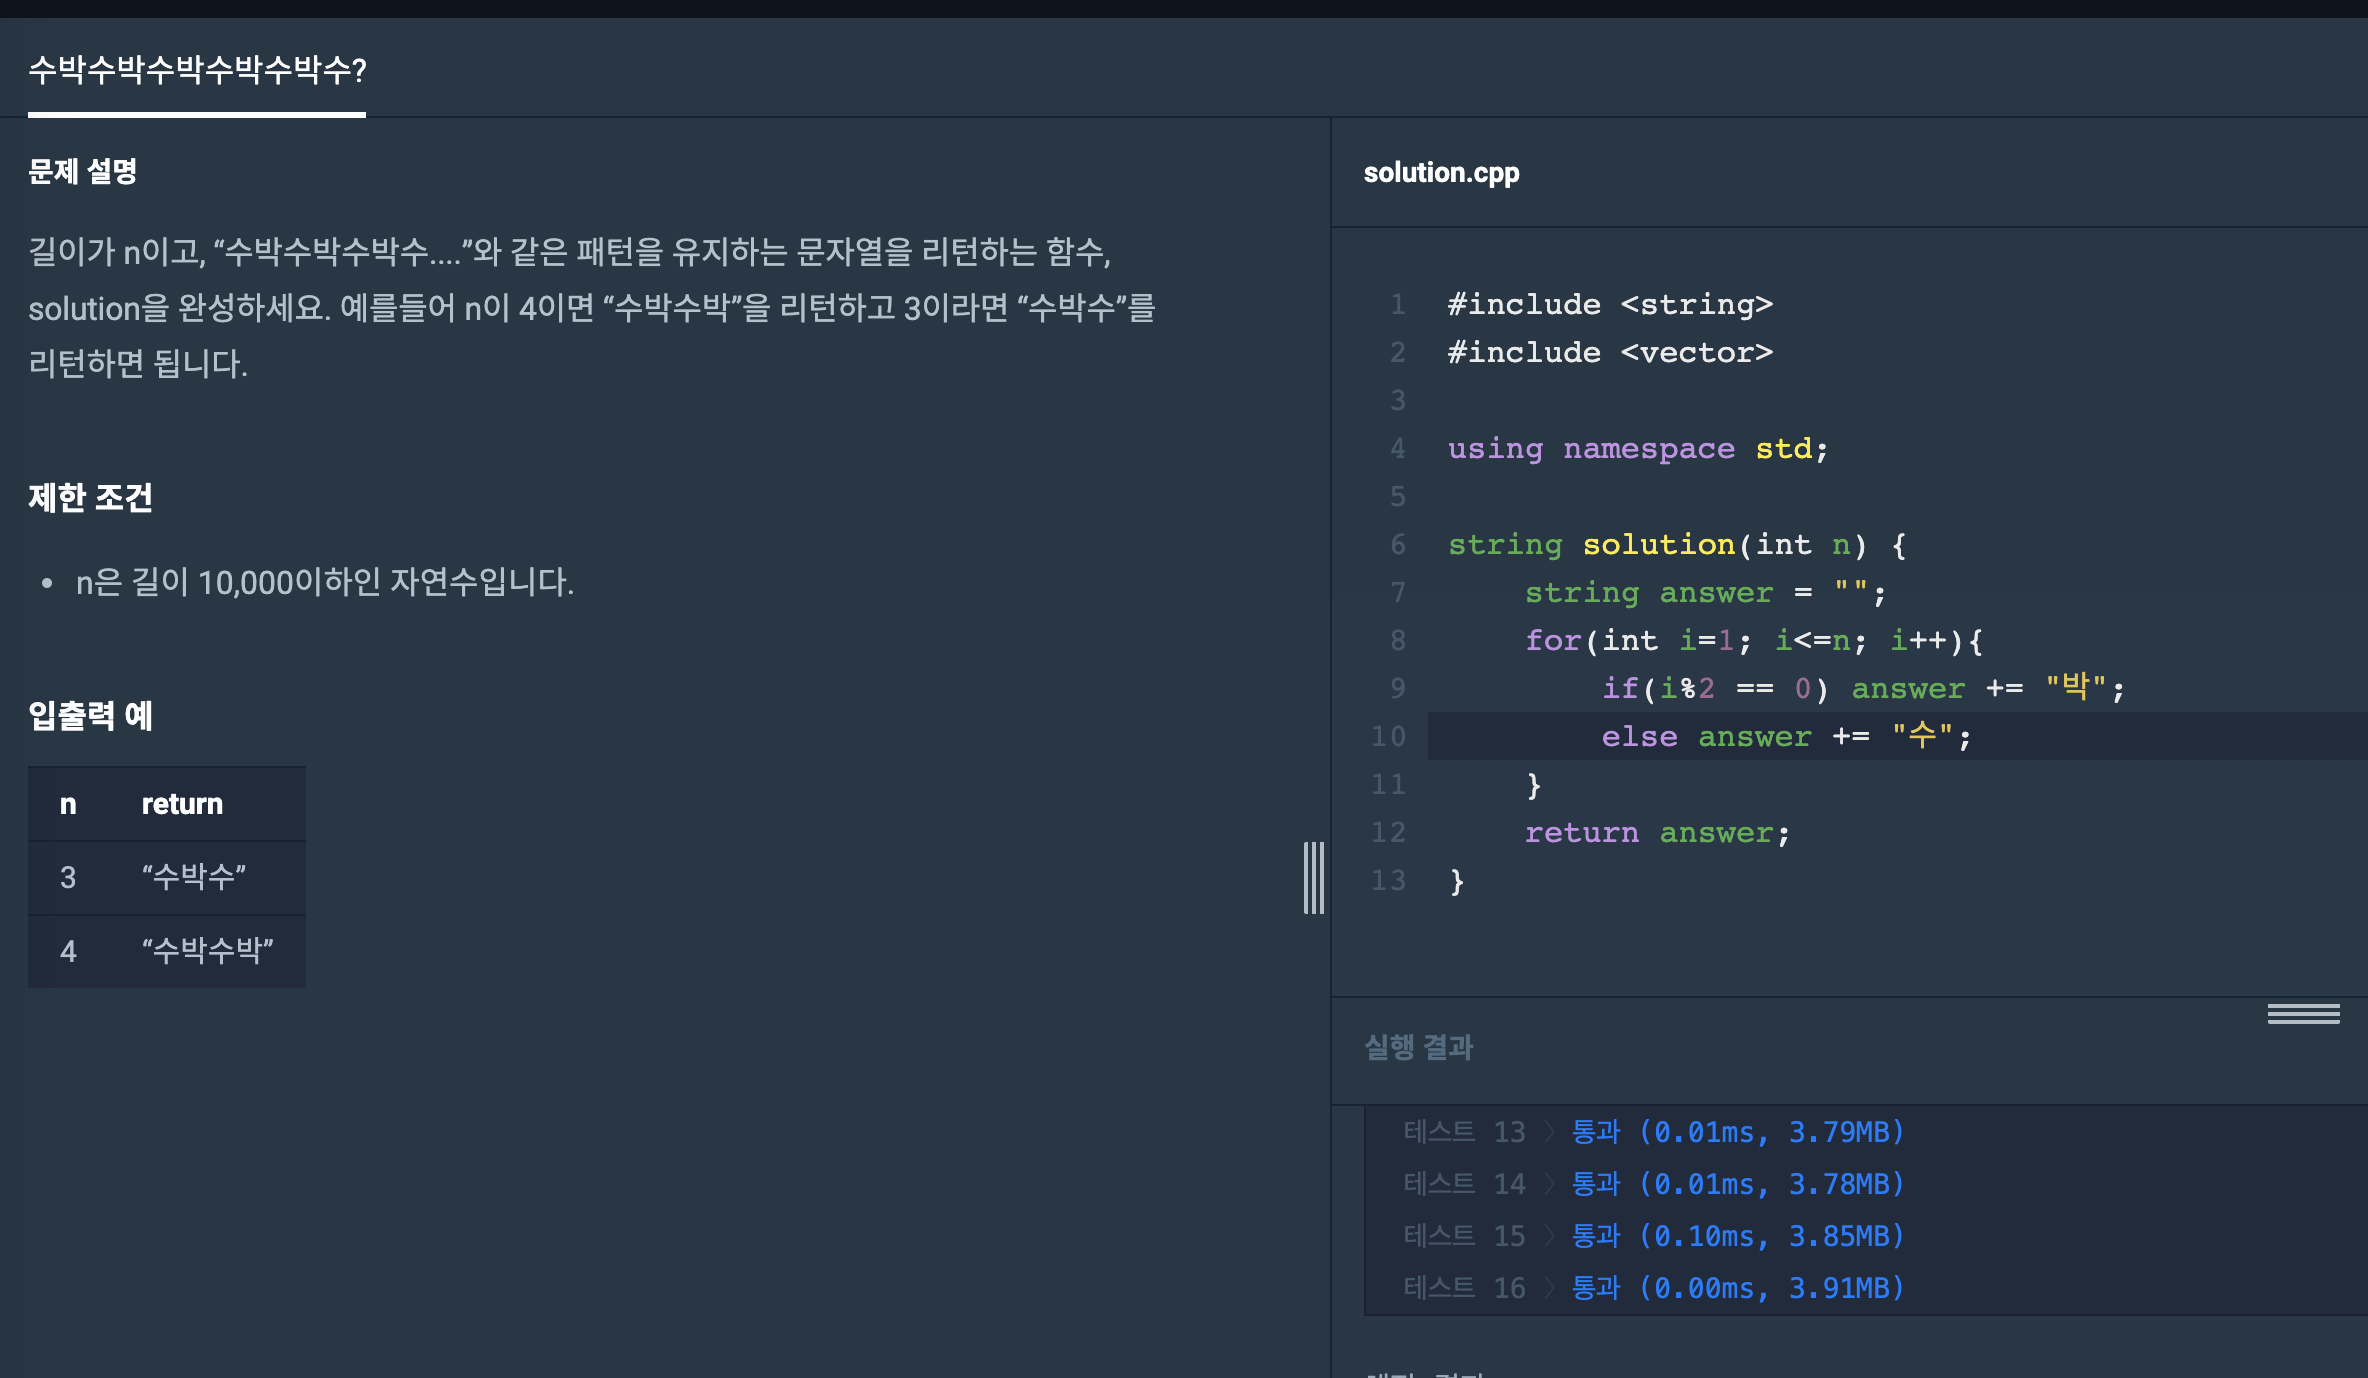2368x1378 pixels.
Task: Click the for loop code line
Action: coord(1752,641)
